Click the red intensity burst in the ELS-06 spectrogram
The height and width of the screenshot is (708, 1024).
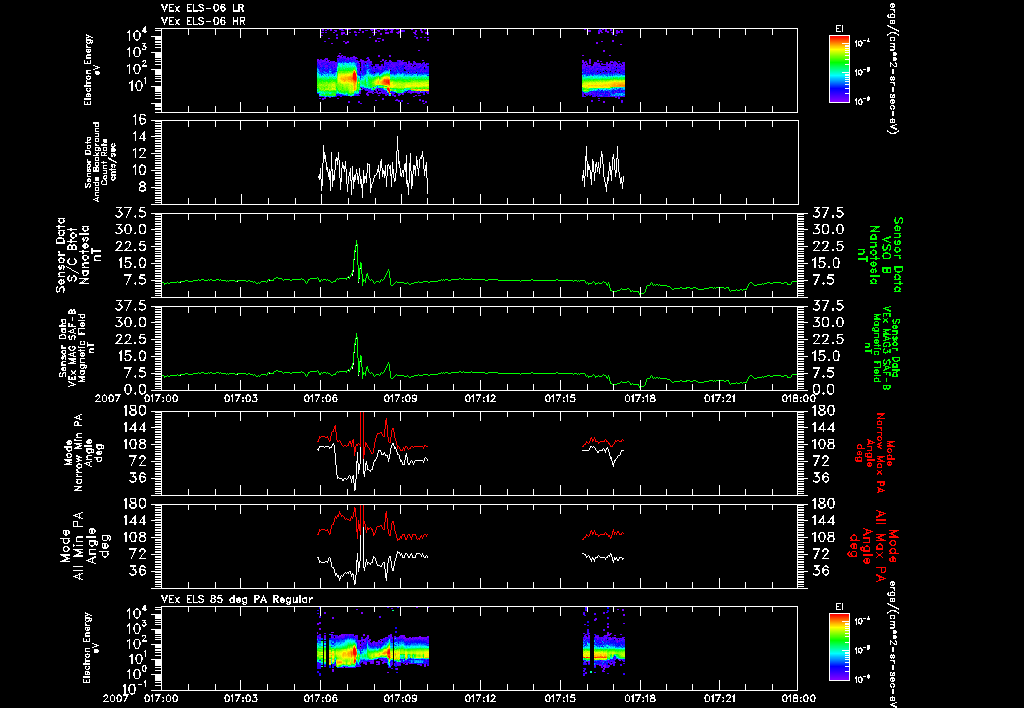coord(353,78)
